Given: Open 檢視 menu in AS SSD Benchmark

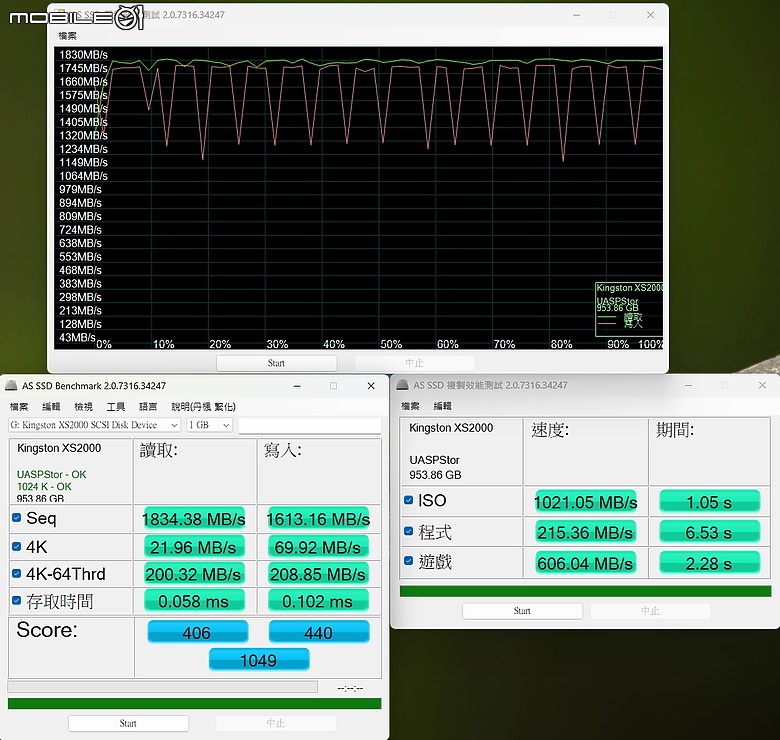Looking at the screenshot, I should click(83, 406).
